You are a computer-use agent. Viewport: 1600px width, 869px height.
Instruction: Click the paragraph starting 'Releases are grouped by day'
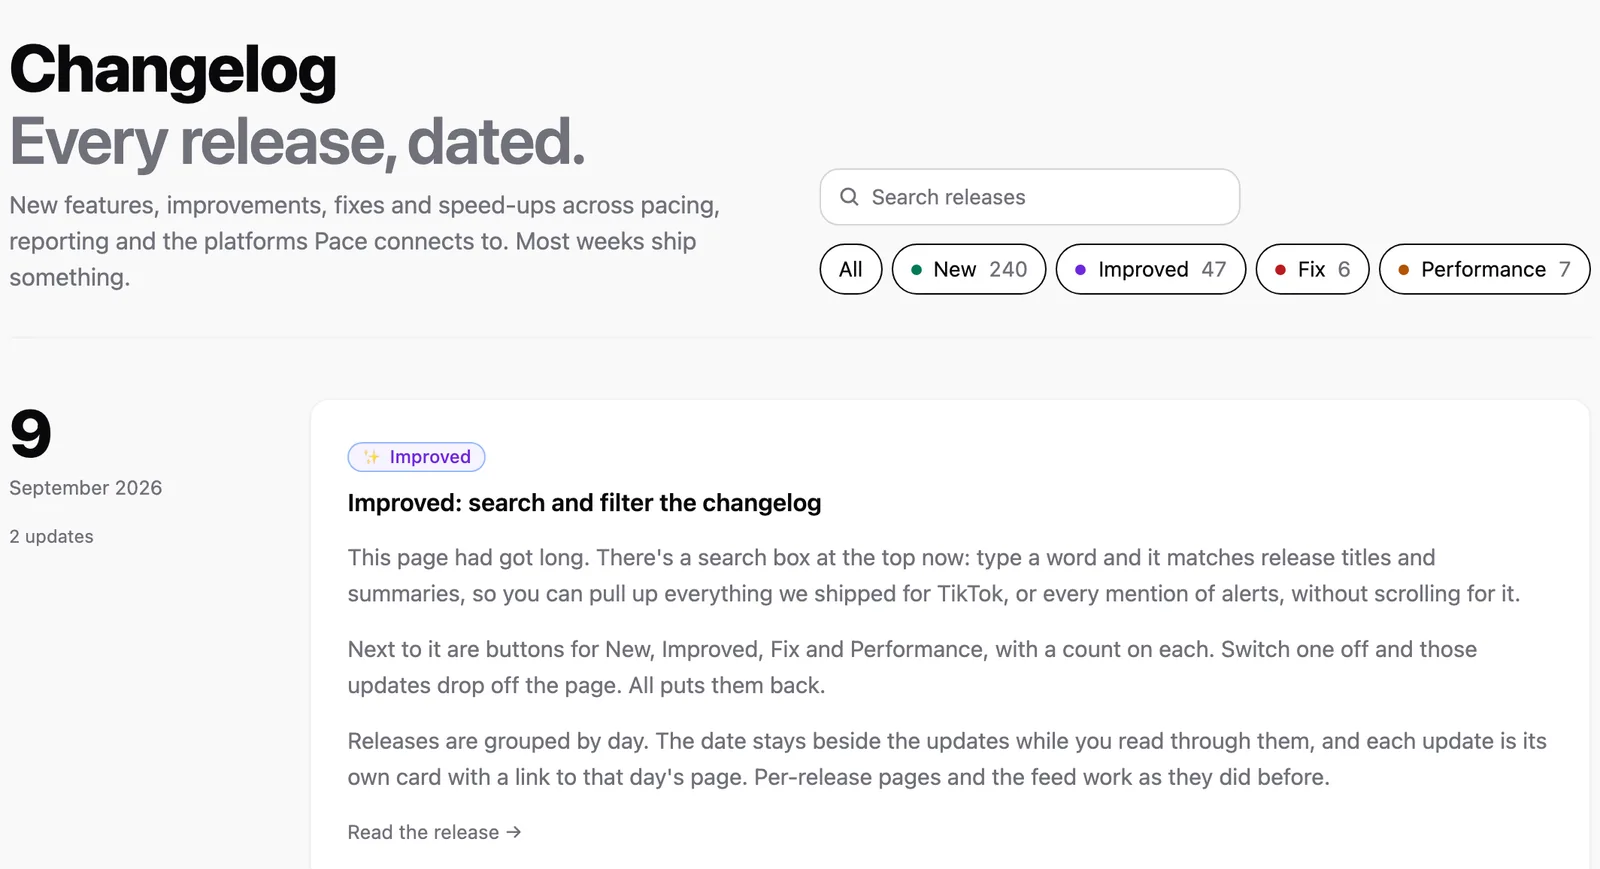[947, 759]
